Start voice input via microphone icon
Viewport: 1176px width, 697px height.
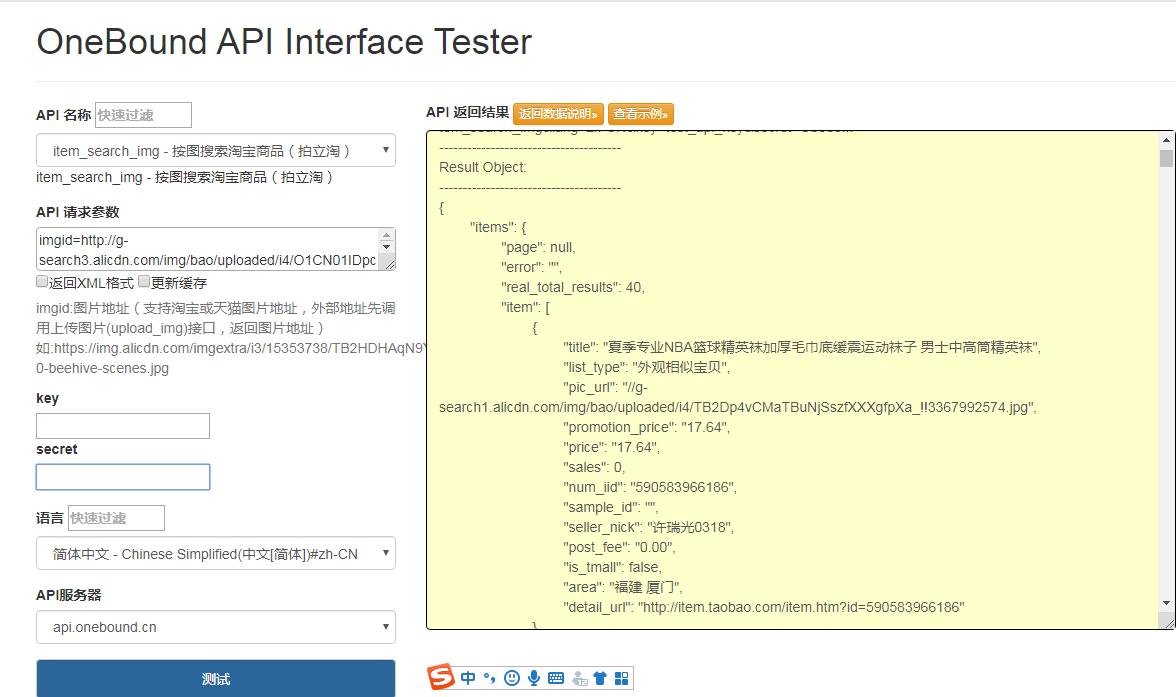pyautogui.click(x=533, y=678)
